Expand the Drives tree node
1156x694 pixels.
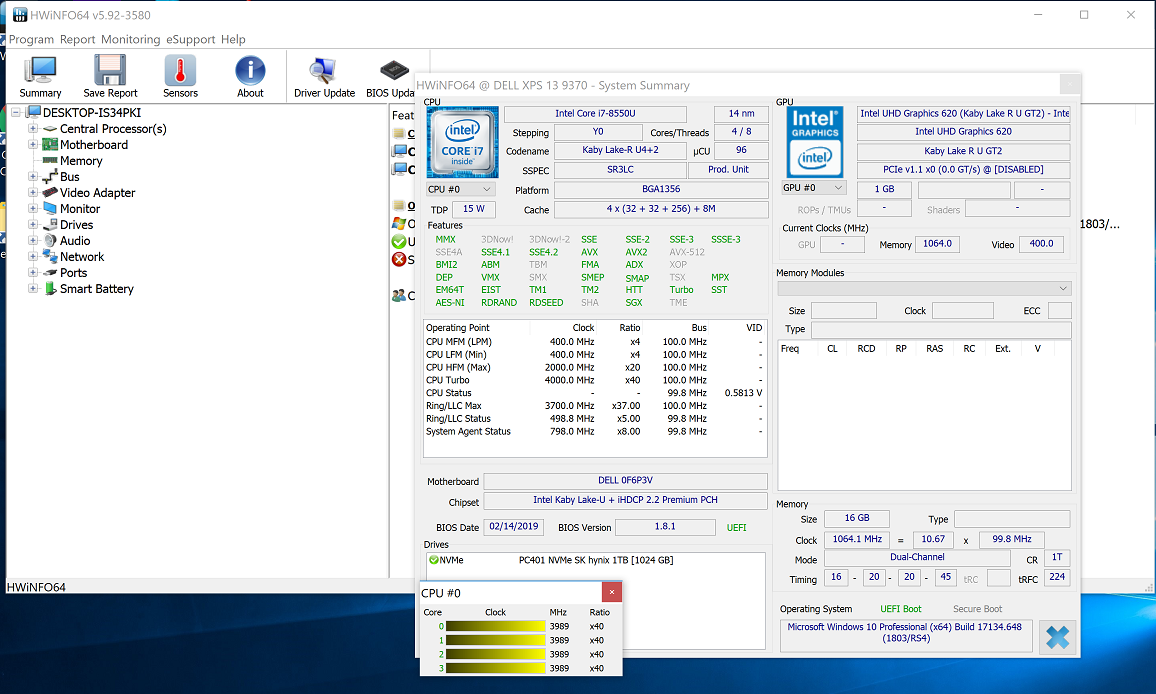point(32,224)
